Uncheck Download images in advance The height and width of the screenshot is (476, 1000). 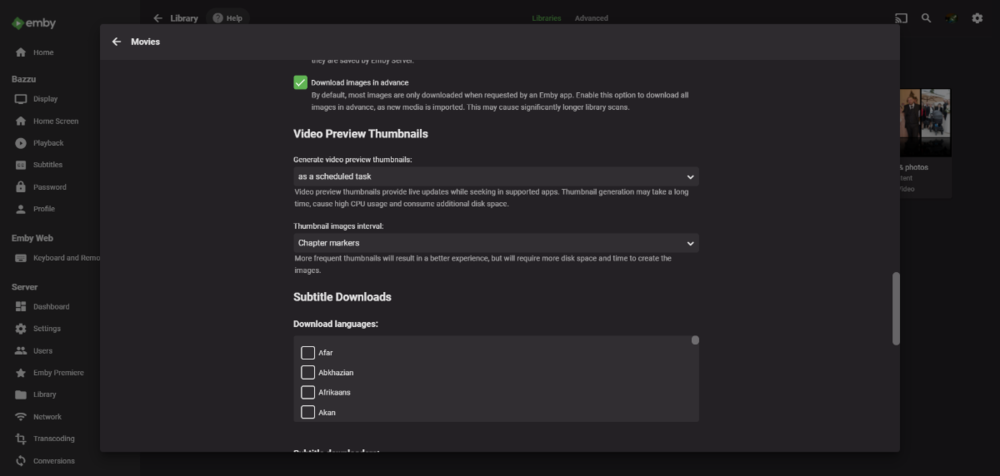pos(300,82)
